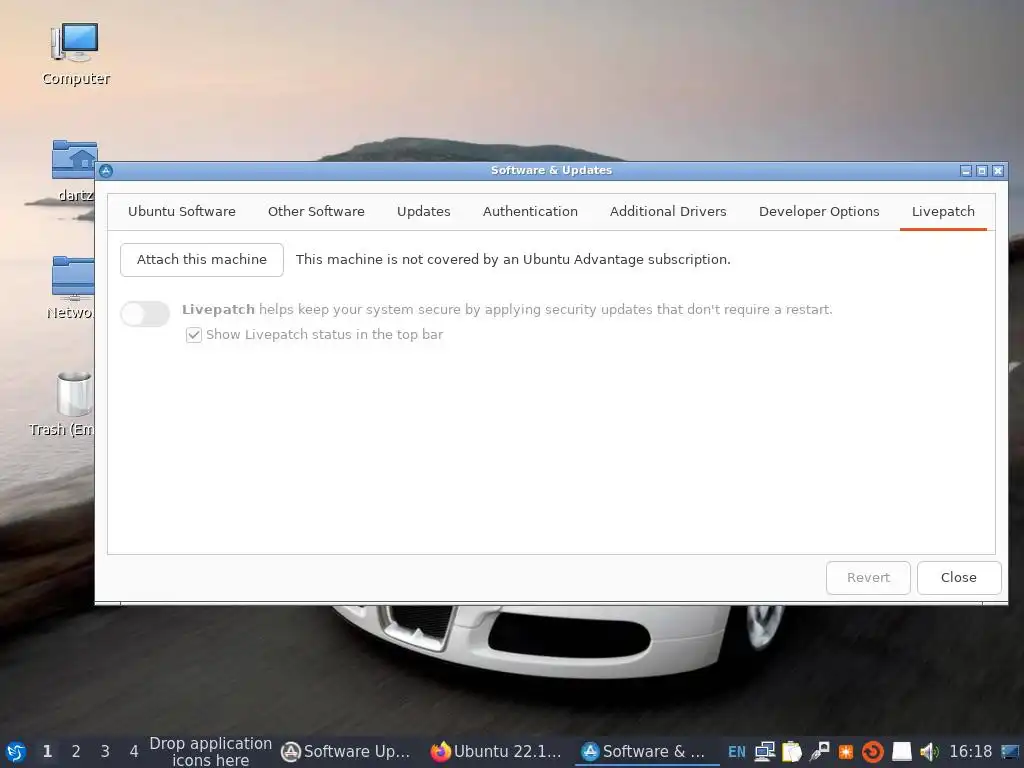1024x768 pixels.
Task: Switch to workspace 1
Action: [47, 752]
